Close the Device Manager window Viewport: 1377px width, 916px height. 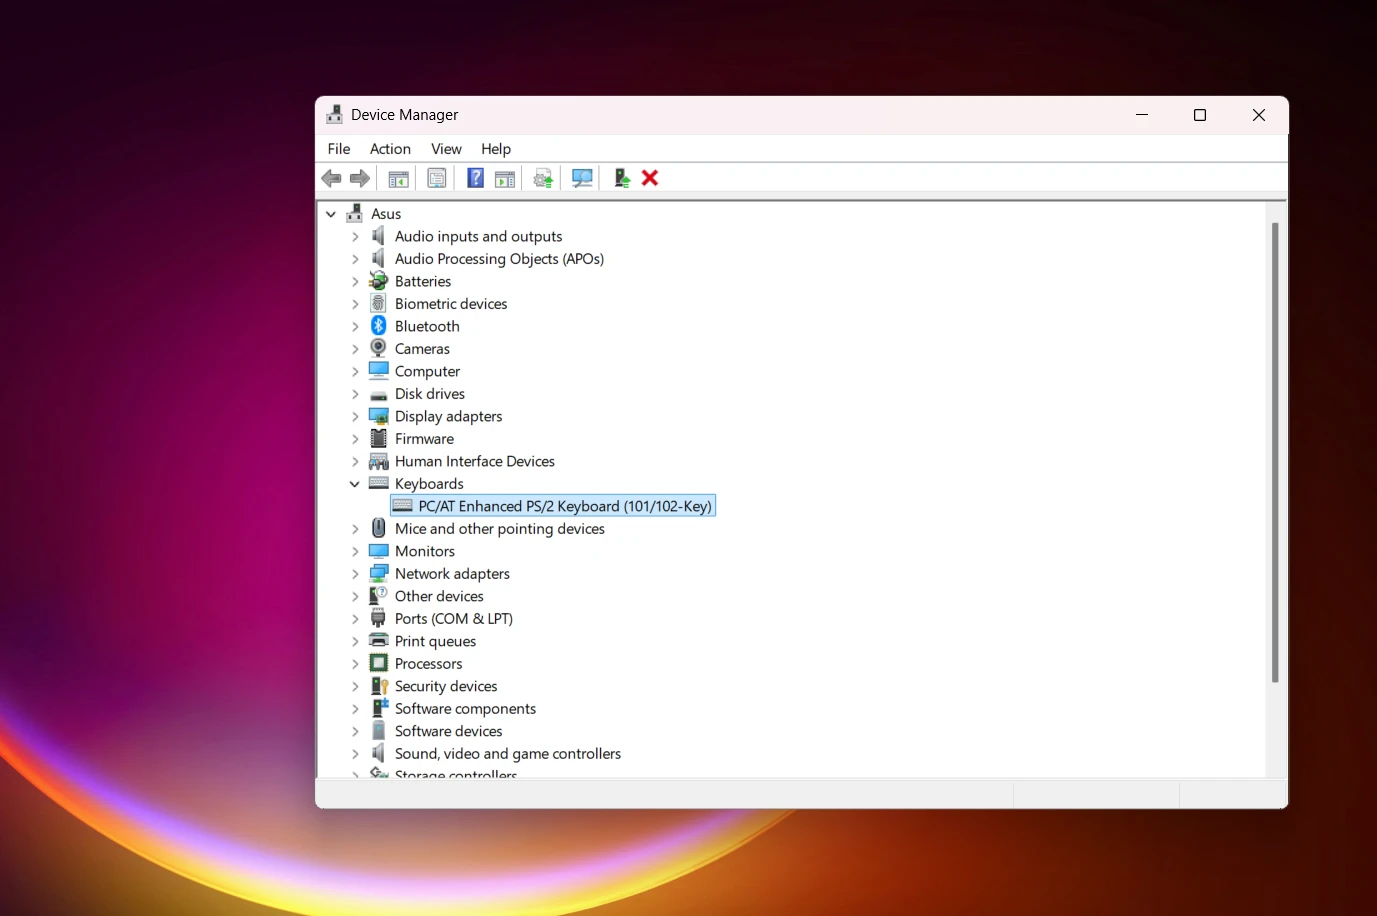pyautogui.click(x=1259, y=115)
